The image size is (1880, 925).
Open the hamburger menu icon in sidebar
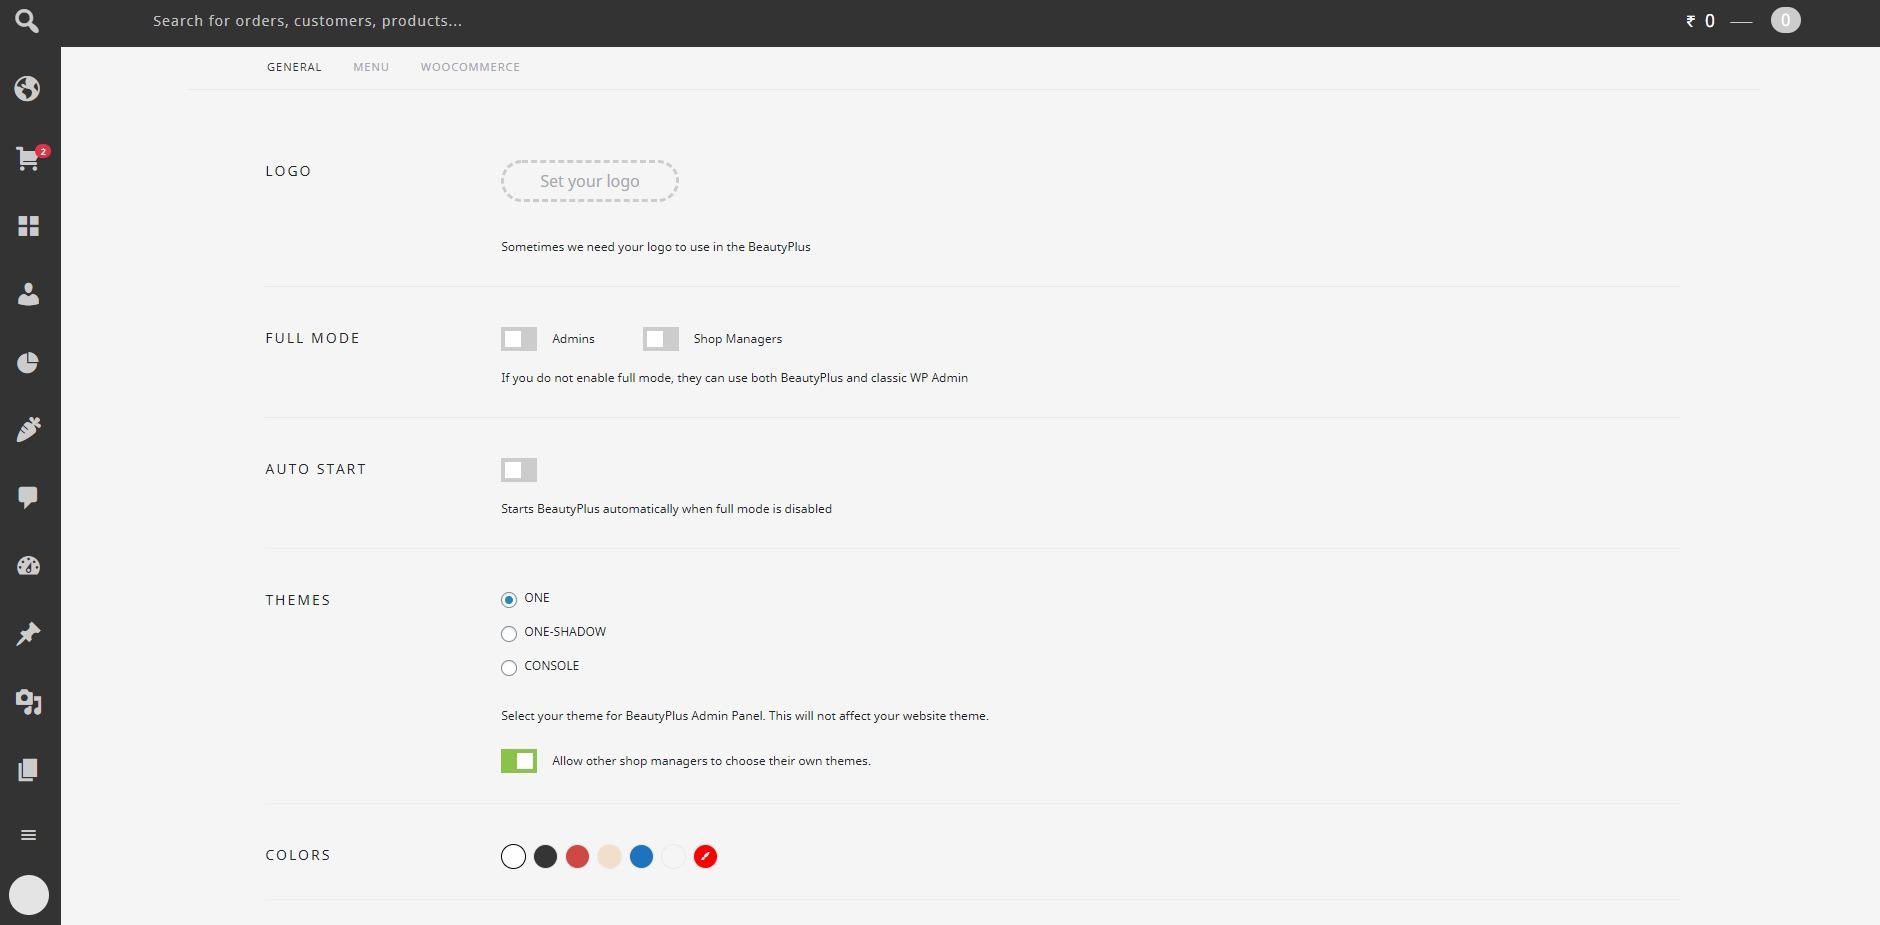tap(28, 835)
